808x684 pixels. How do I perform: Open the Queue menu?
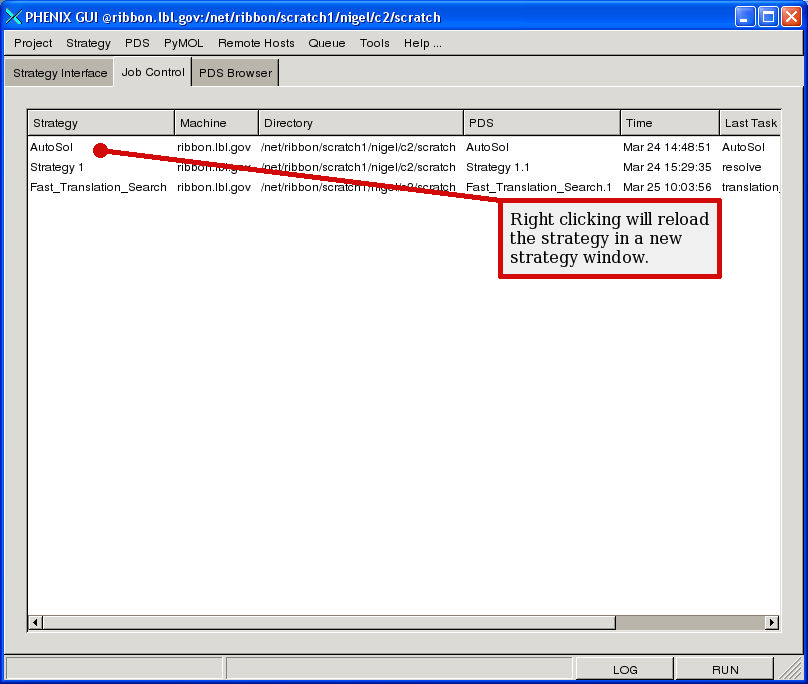point(326,43)
